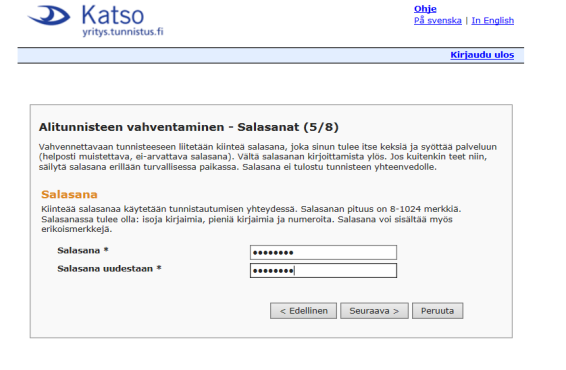Click the yritys.tunnistus.fi text
The image size is (566, 370).
click(123, 32)
